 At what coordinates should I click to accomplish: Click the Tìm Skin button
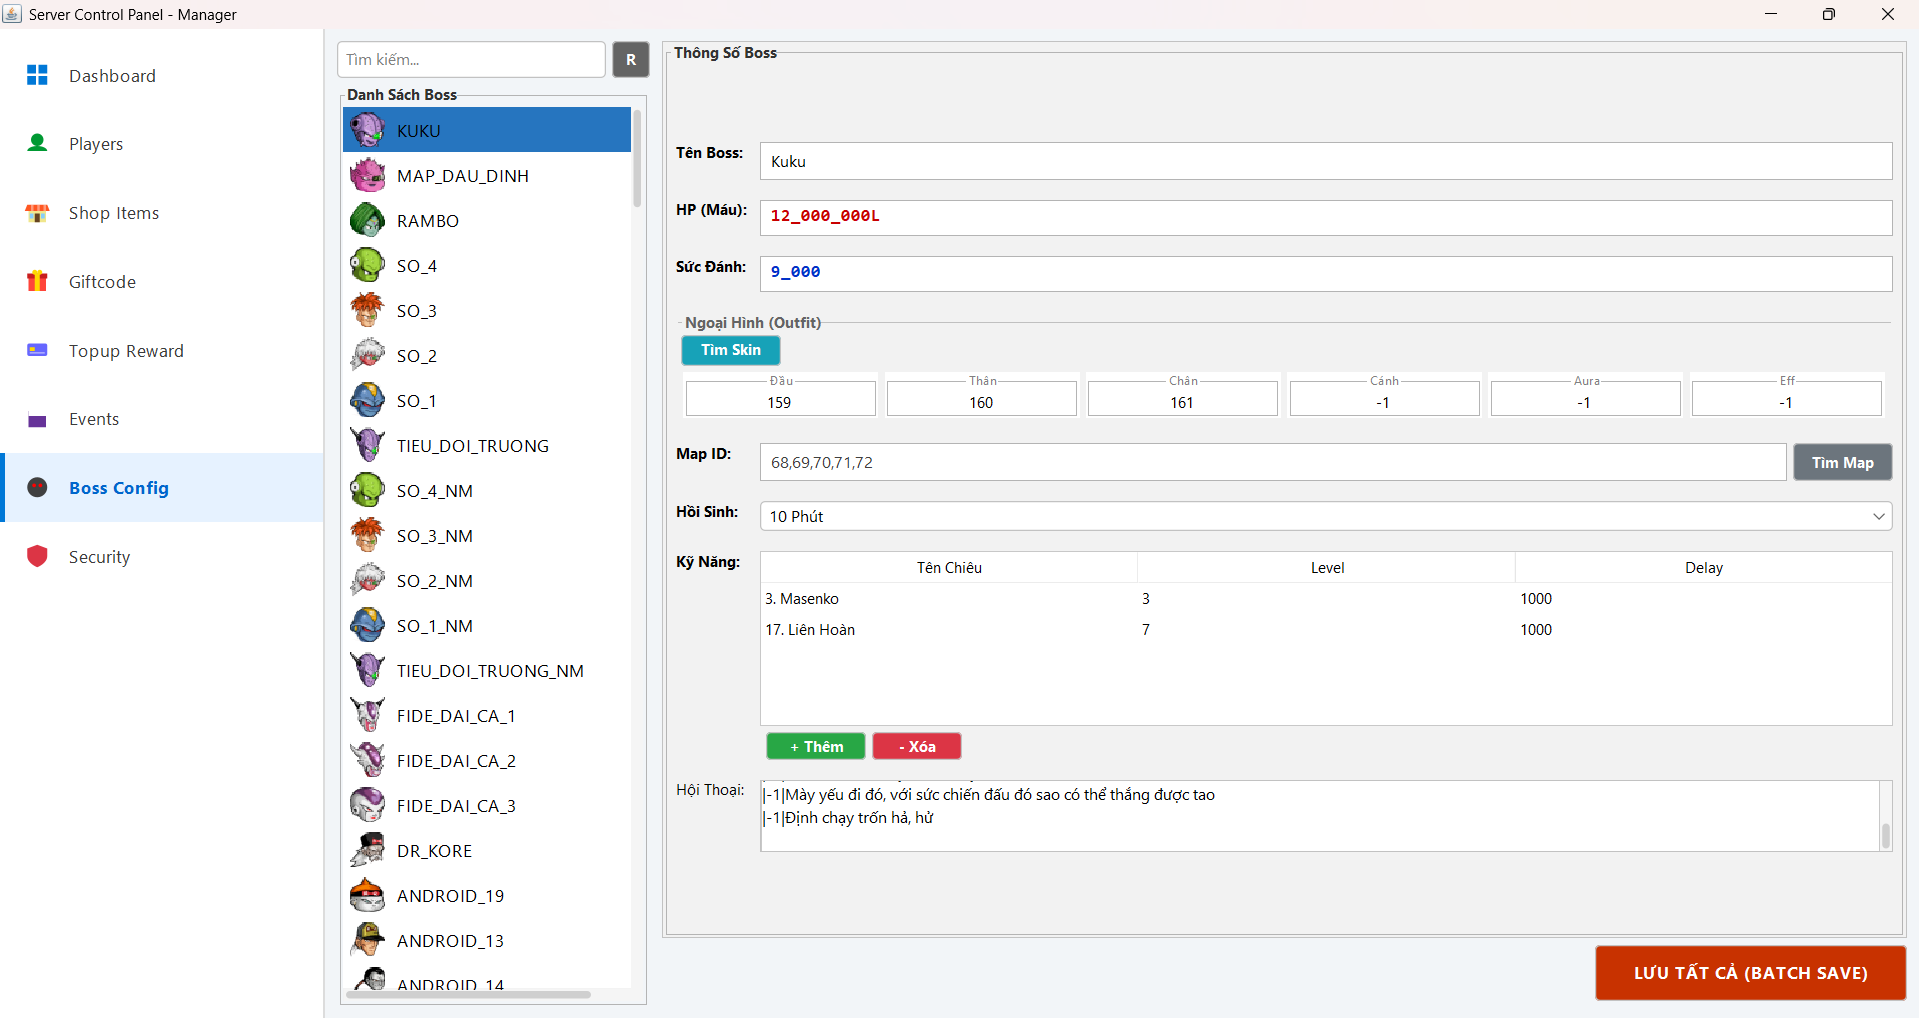coord(731,350)
